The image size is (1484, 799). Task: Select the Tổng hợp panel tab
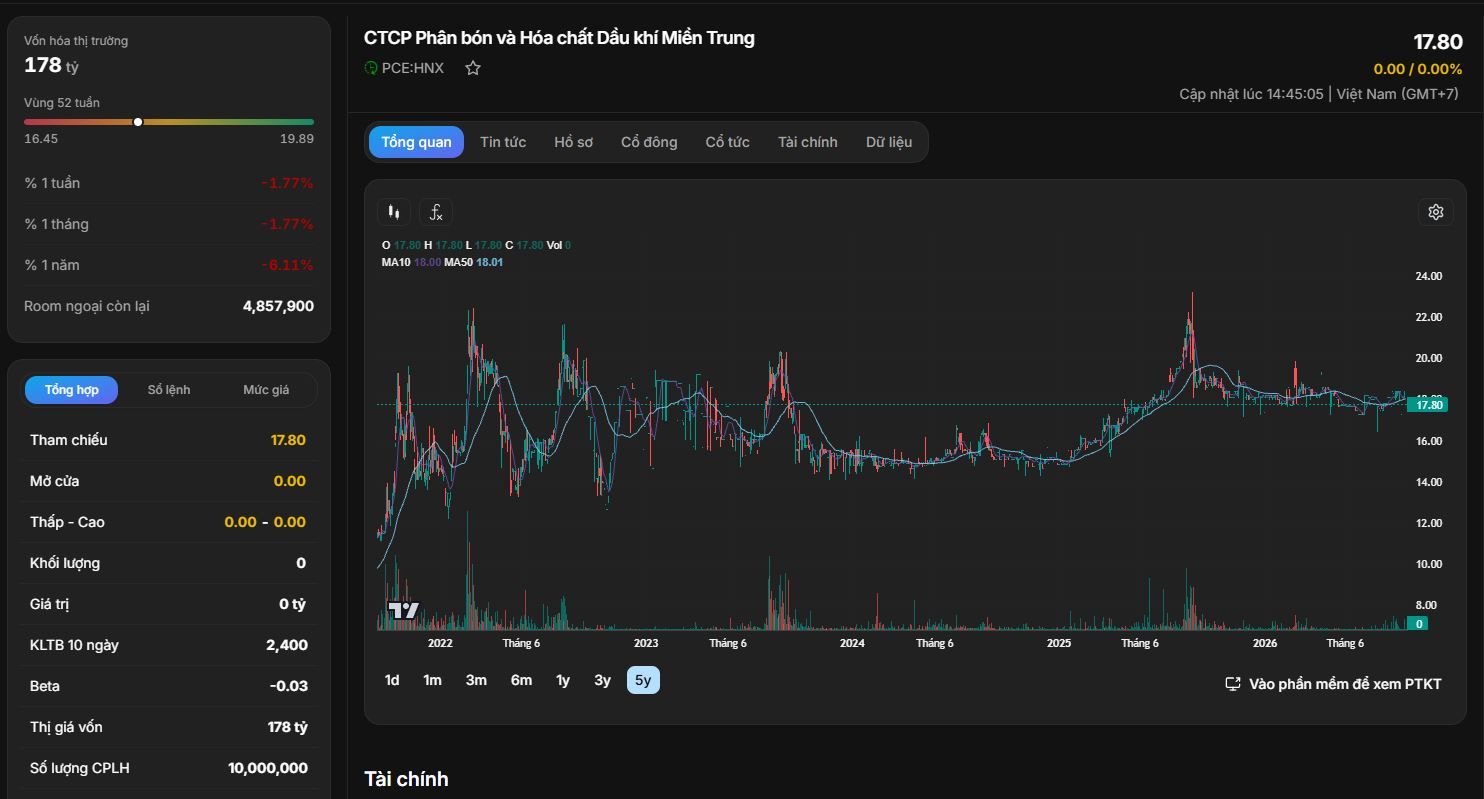72,390
